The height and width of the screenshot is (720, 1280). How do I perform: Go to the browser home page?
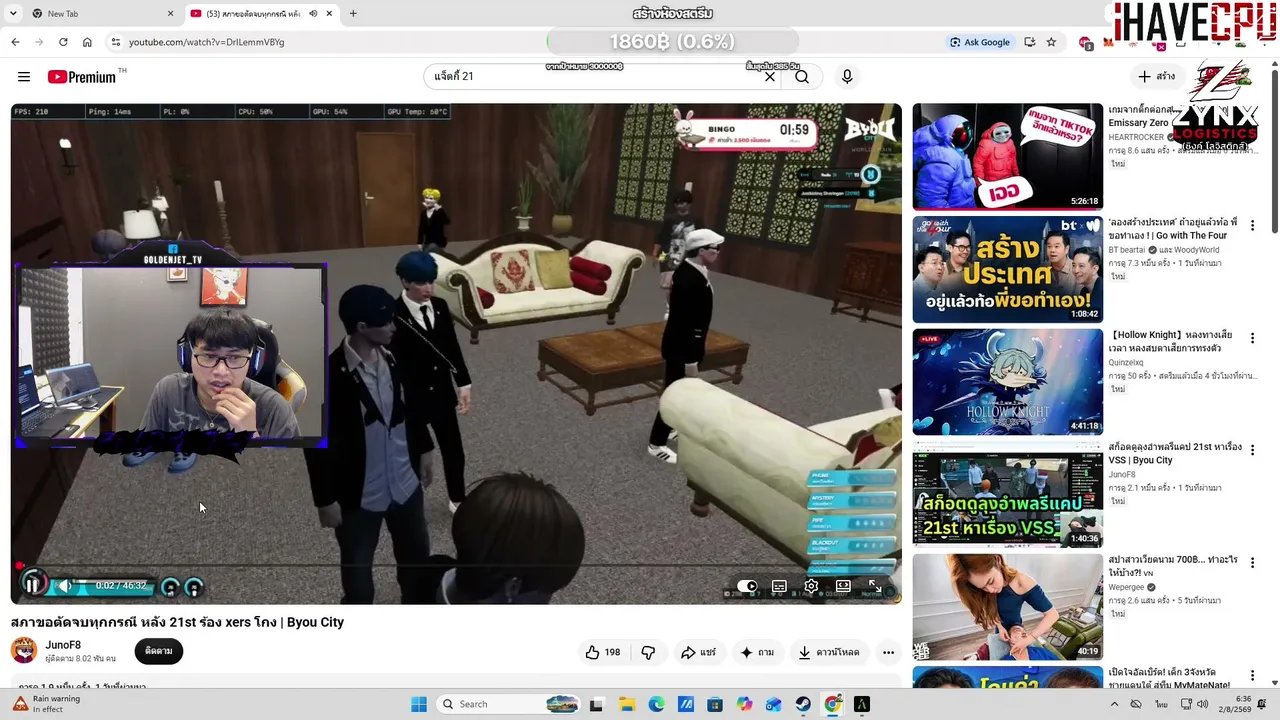pyautogui.click(x=87, y=42)
